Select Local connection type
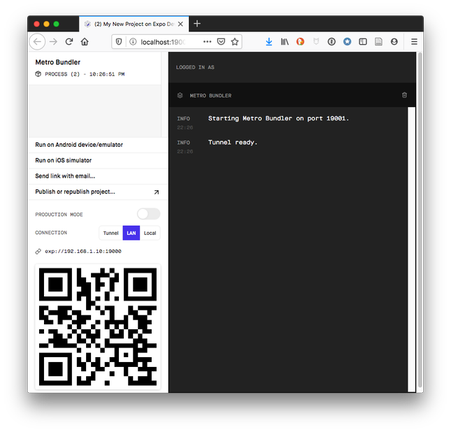Image resolution: width=451 pixels, height=432 pixels. 150,233
